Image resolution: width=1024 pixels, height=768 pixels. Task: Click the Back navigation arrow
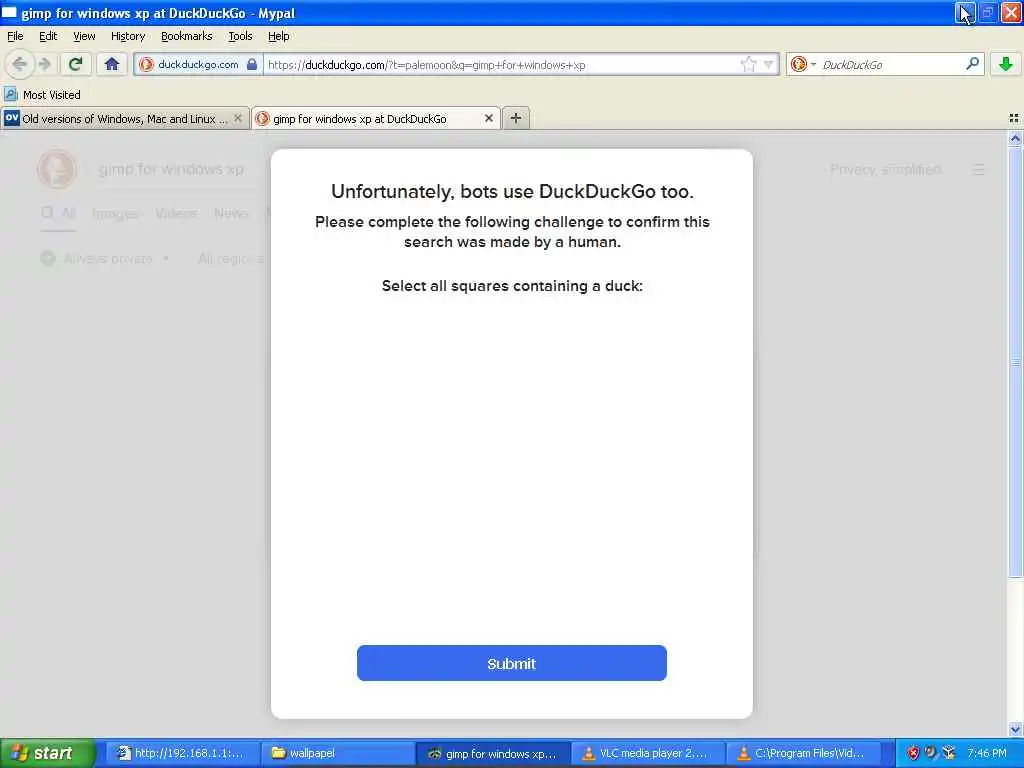19,64
